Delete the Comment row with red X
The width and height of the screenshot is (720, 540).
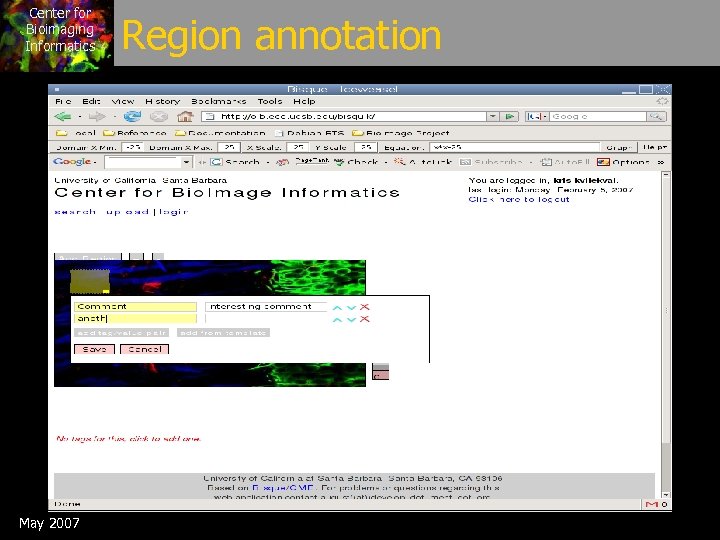[365, 307]
